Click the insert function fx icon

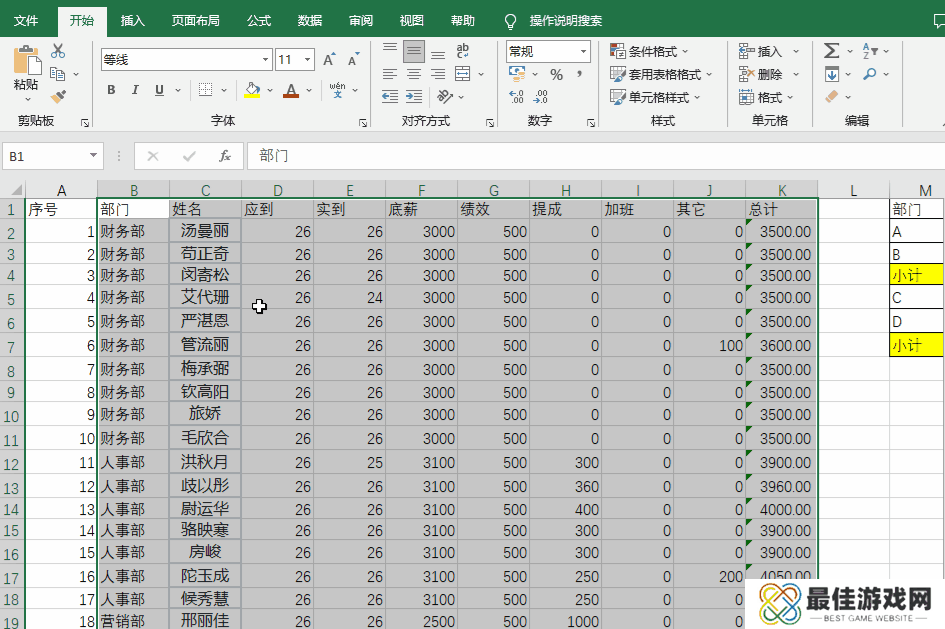coord(225,156)
